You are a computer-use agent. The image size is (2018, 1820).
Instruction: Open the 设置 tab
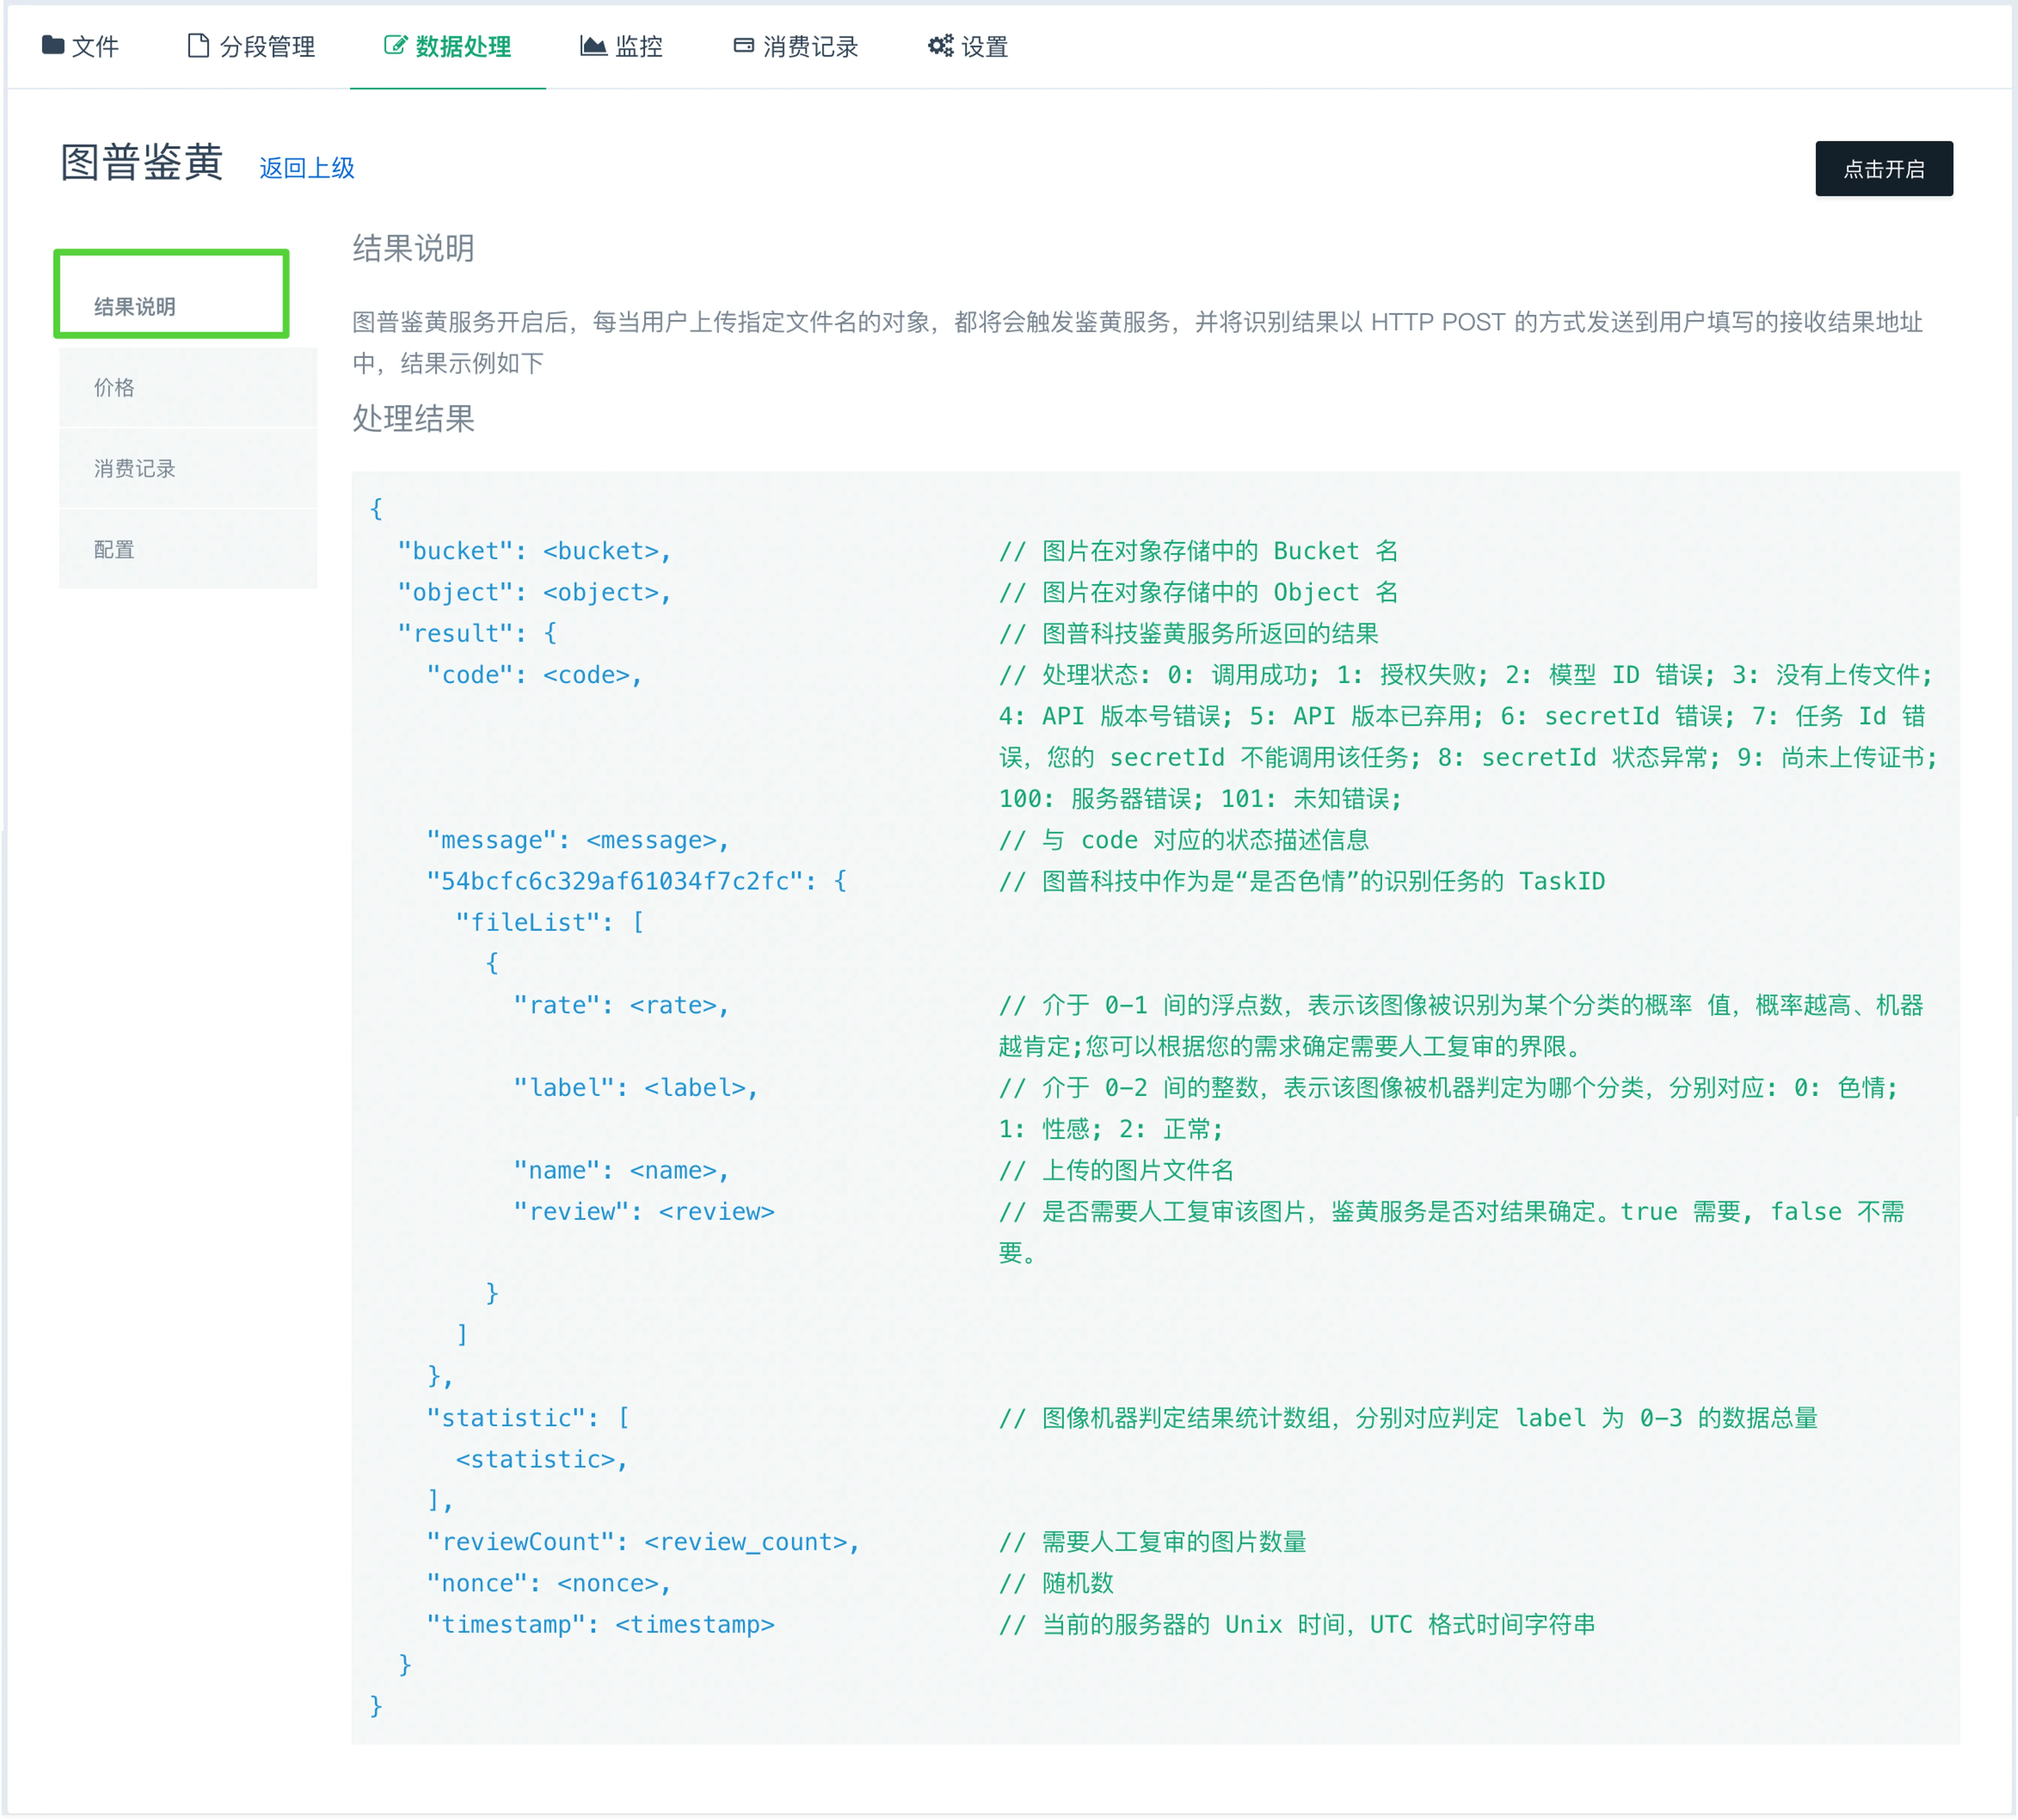pyautogui.click(x=968, y=46)
